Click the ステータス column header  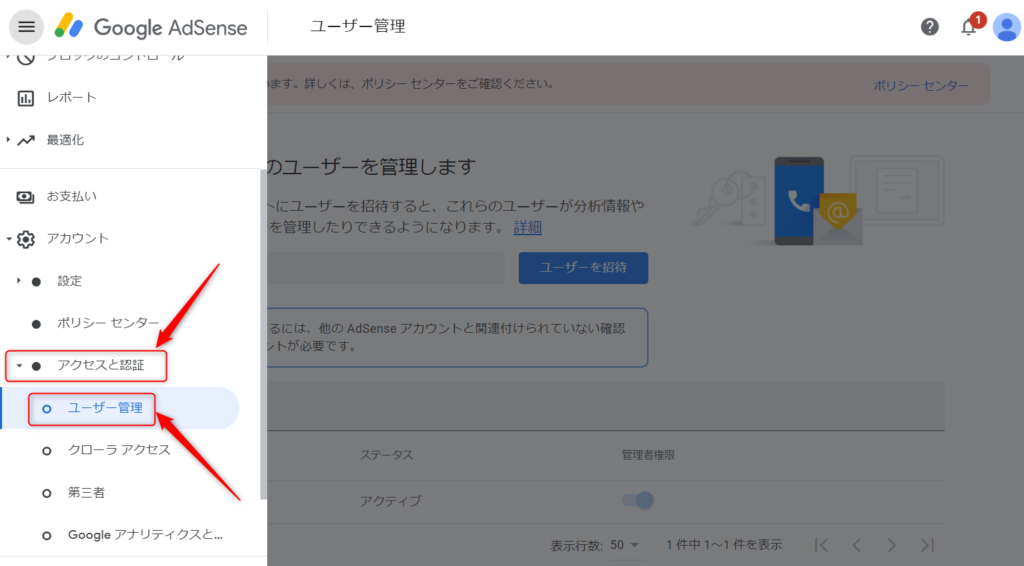[387, 455]
